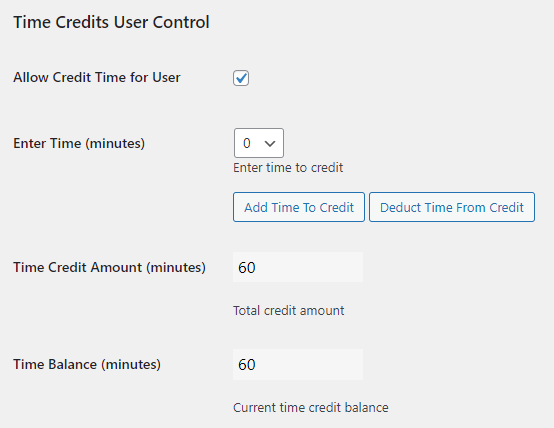554x428 pixels.
Task: Focus the Time Credit Amount input field
Action: click(298, 267)
